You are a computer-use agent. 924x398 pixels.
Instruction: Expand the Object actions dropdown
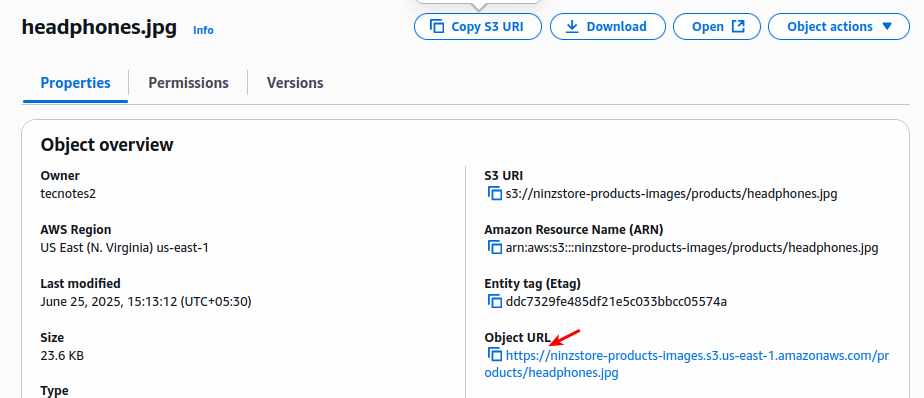coord(839,27)
